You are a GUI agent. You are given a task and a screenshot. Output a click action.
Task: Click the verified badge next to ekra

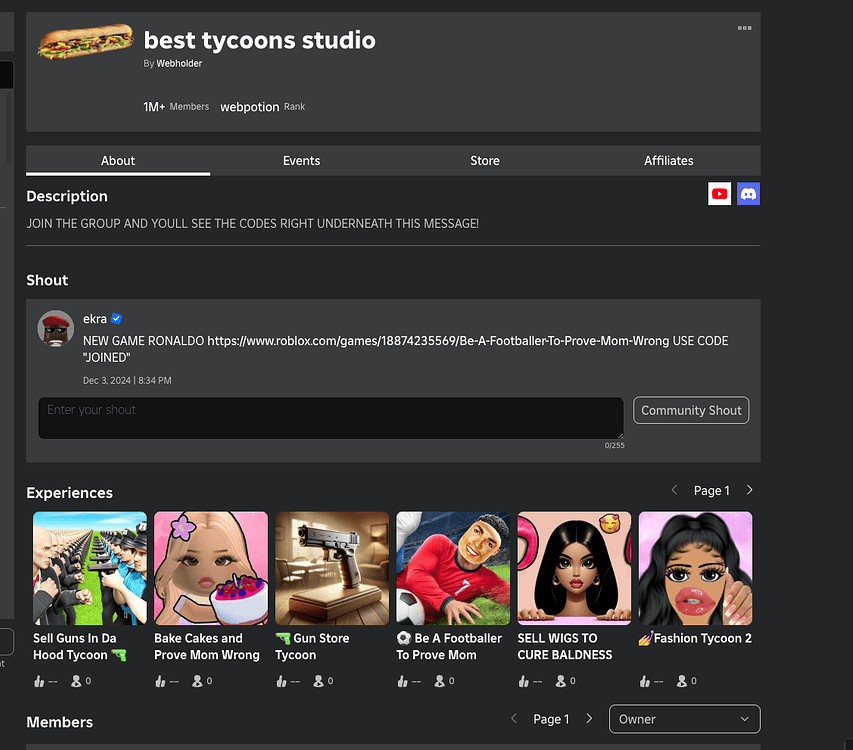pos(116,319)
